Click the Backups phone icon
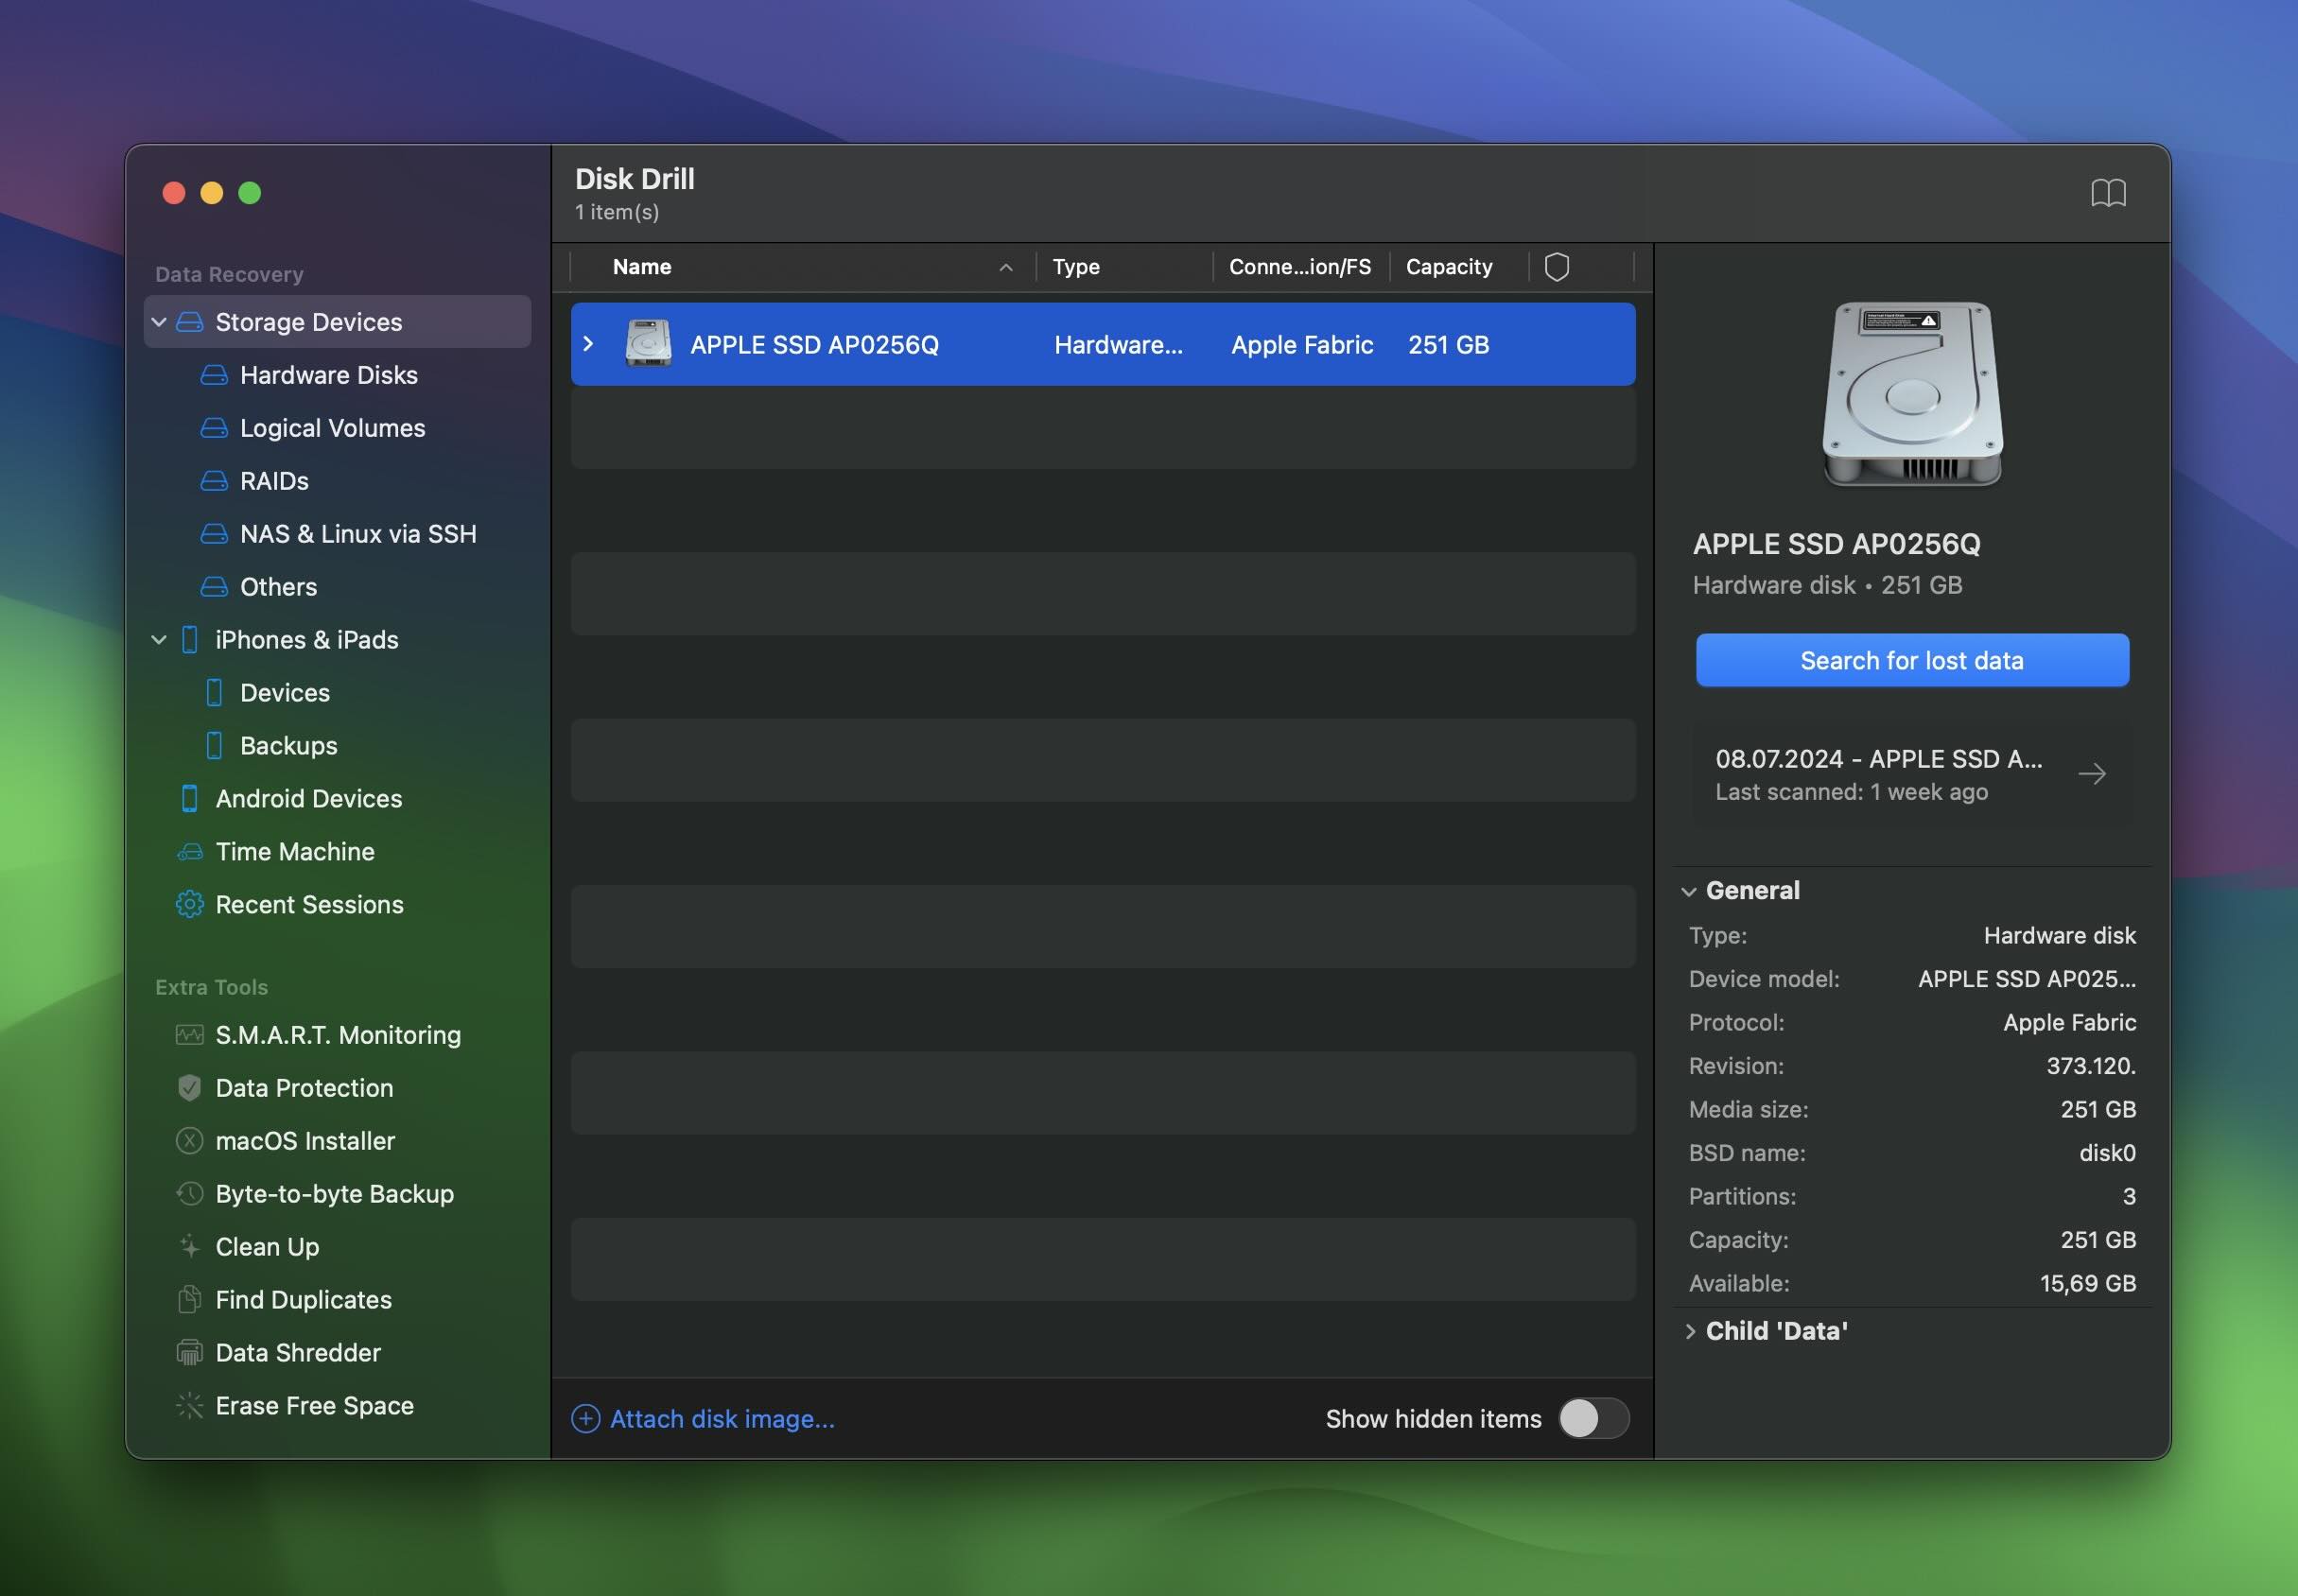Screen dimensions: 2298x1596 [x=214, y=746]
